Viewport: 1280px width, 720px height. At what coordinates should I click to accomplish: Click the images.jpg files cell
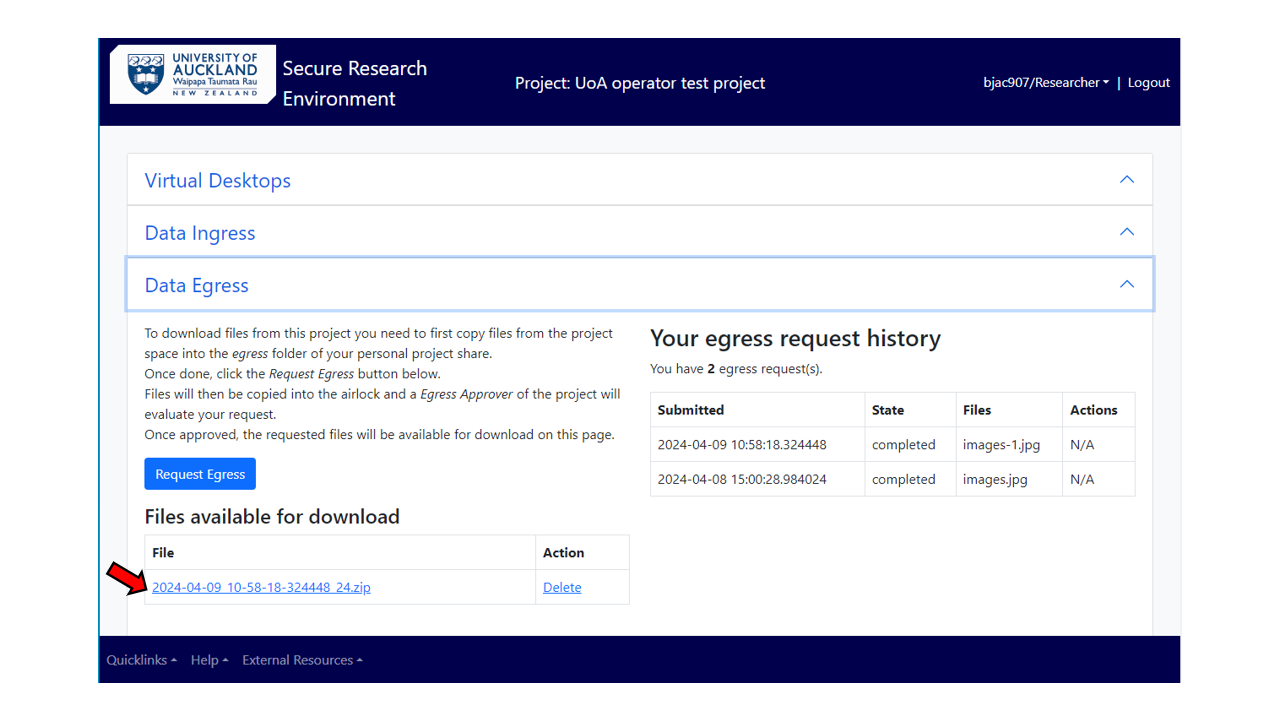pos(1009,479)
